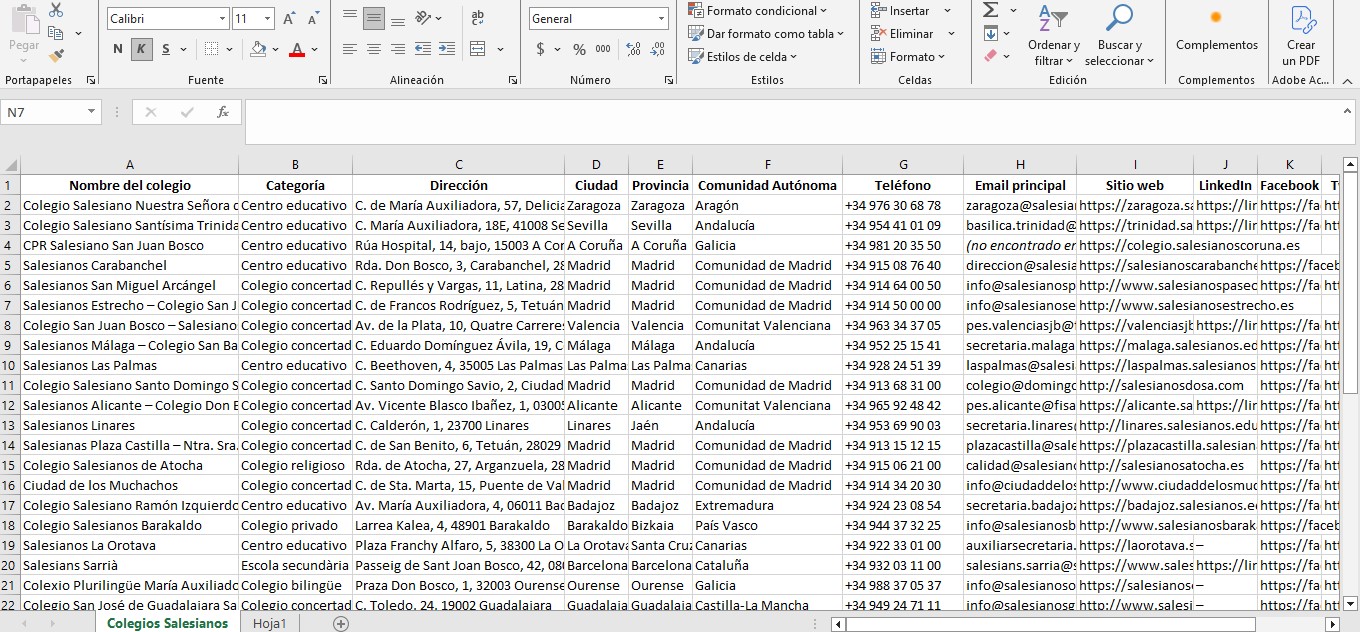
Task: Open the font color dropdown arrow
Action: click(x=314, y=49)
